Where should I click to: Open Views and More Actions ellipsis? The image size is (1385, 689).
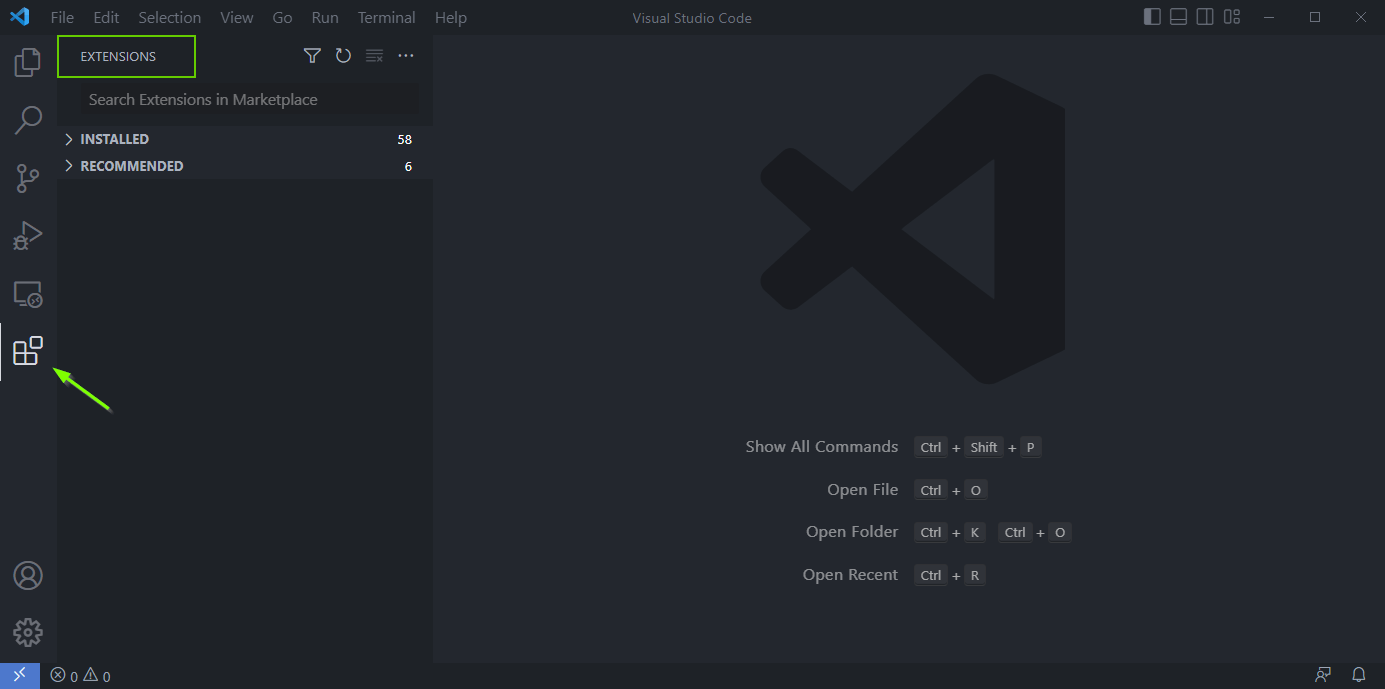[406, 56]
